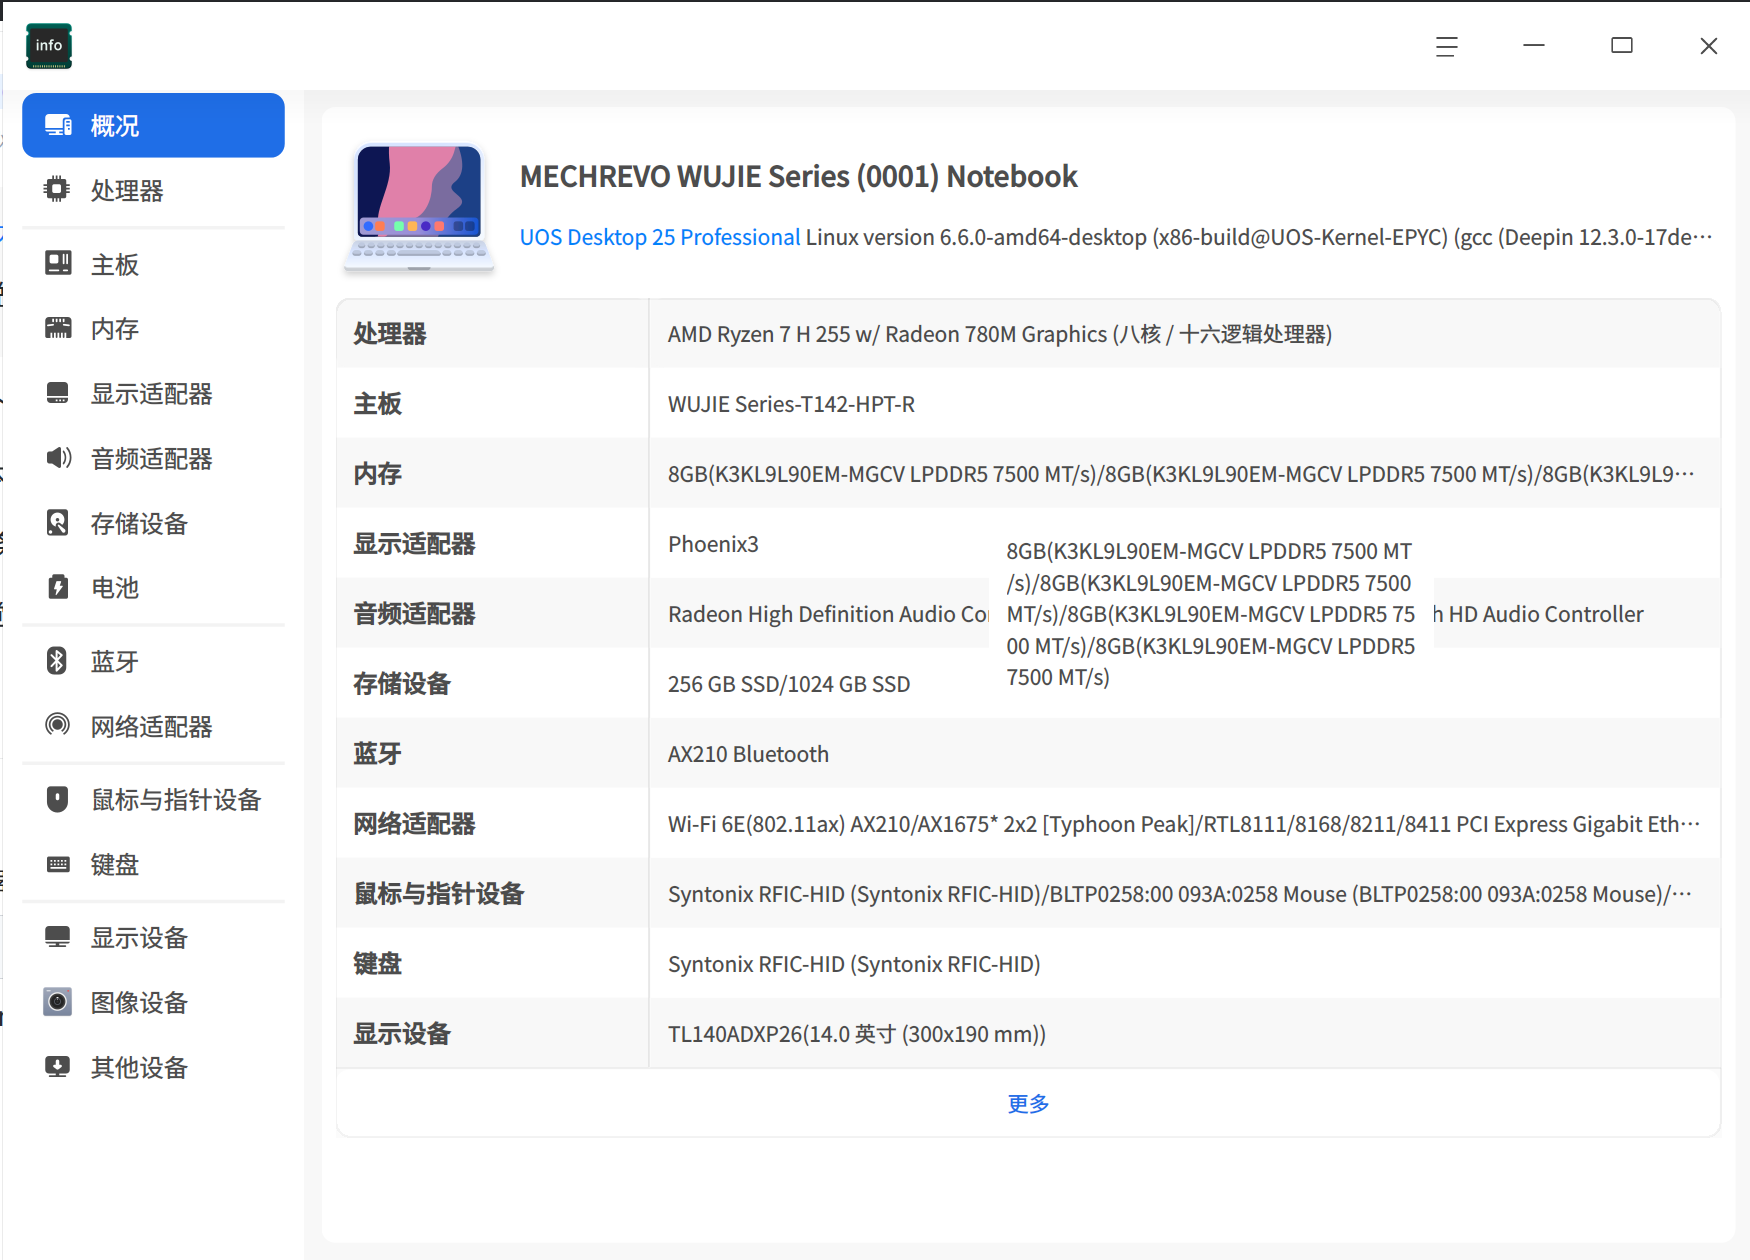Click the memory tooltip popup text
This screenshot has height=1260, width=1750.
tap(1211, 614)
